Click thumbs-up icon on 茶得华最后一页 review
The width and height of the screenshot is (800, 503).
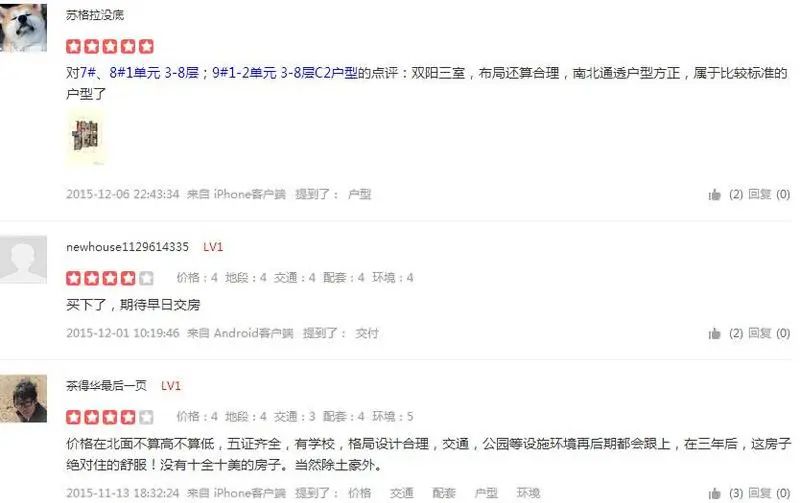click(714, 493)
